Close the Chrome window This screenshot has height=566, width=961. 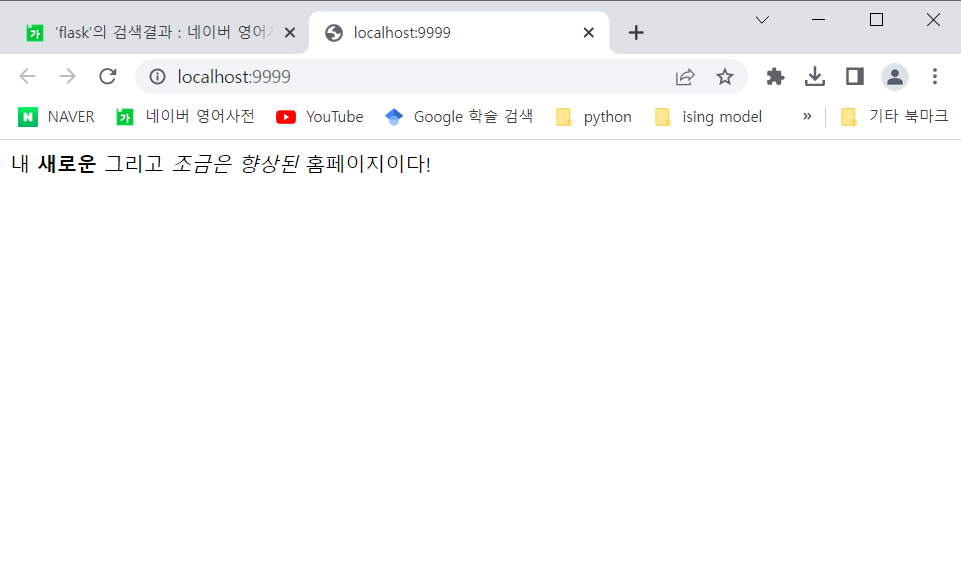(933, 20)
